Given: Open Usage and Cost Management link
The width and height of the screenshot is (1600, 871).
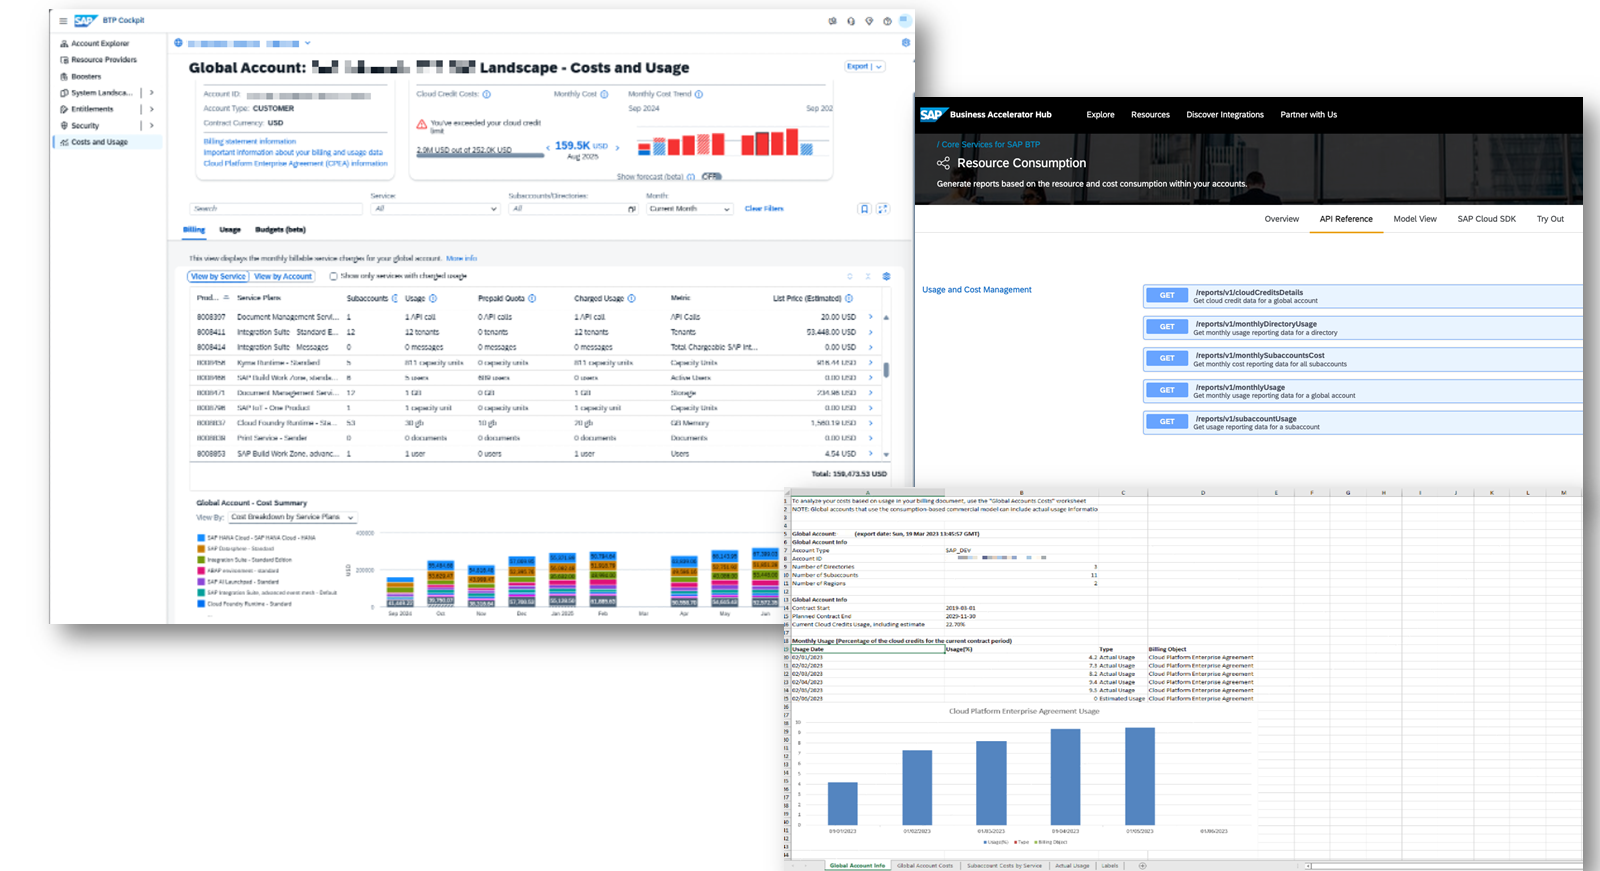Looking at the screenshot, I should coord(977,290).
